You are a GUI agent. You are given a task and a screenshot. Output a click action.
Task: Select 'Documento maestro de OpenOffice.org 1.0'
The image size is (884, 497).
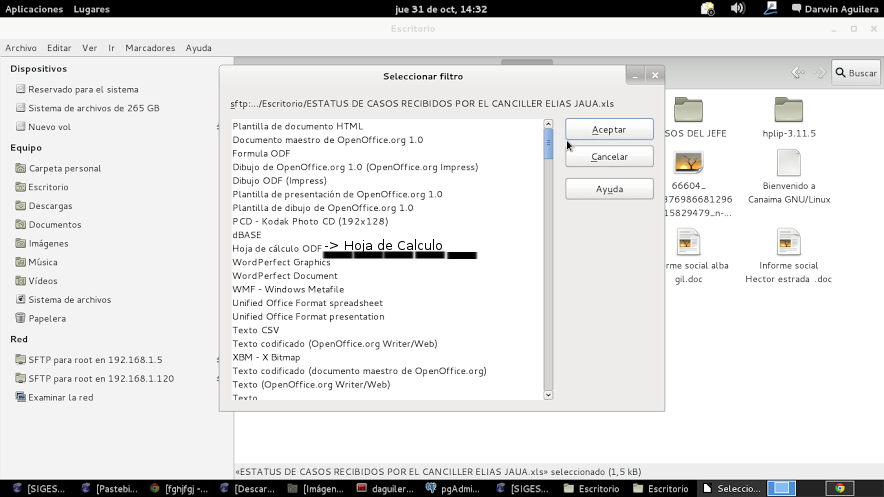328,140
